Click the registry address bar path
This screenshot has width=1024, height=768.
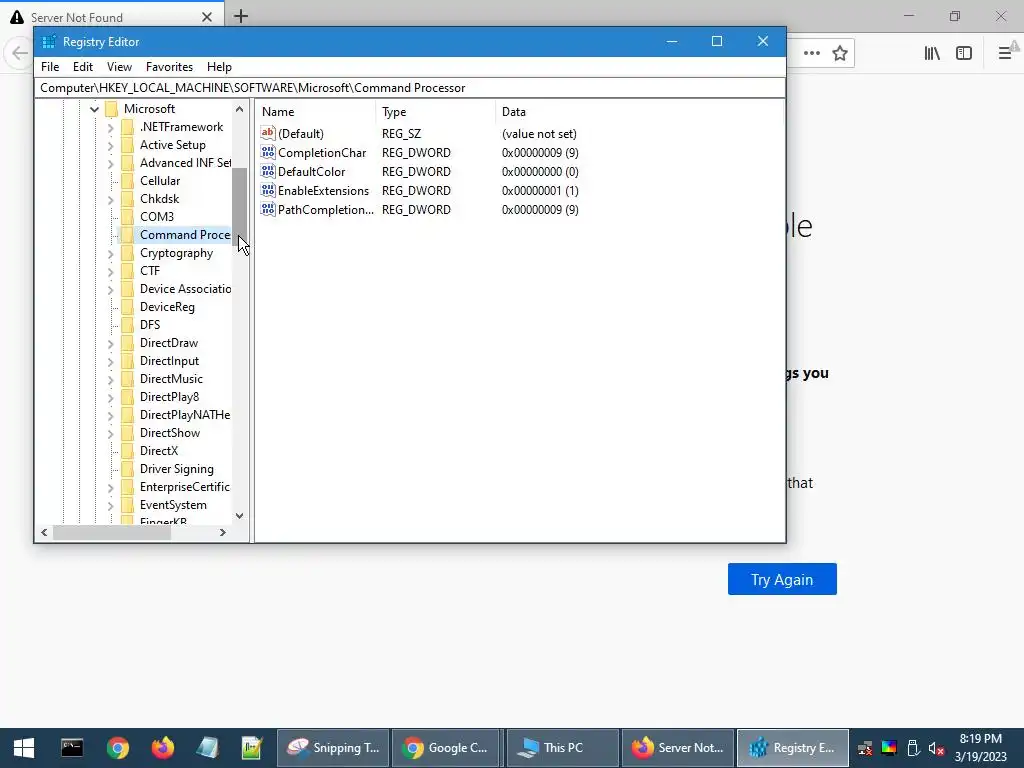pyautogui.click(x=409, y=88)
